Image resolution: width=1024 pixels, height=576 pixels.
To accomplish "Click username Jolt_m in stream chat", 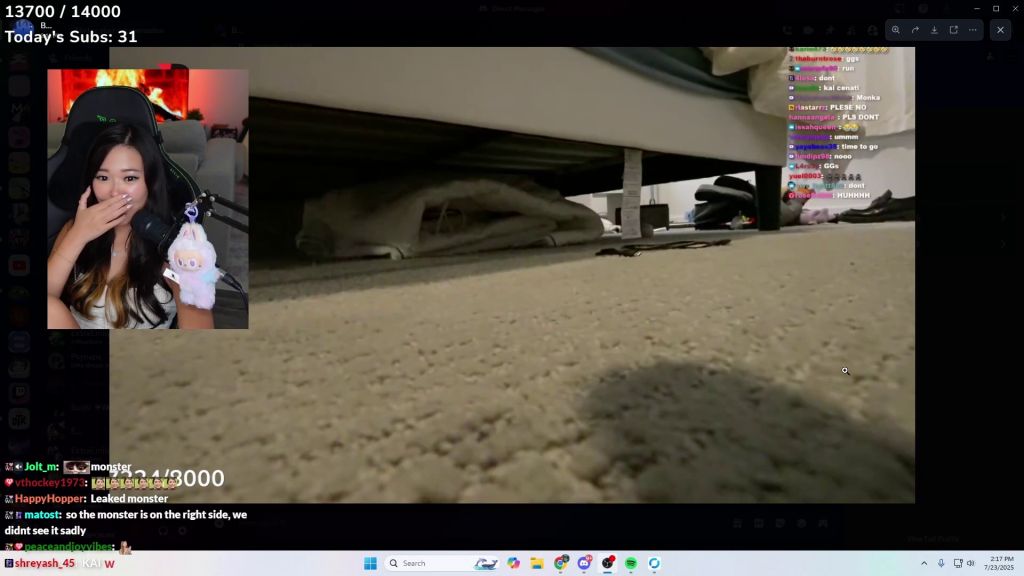I will (x=41, y=467).
